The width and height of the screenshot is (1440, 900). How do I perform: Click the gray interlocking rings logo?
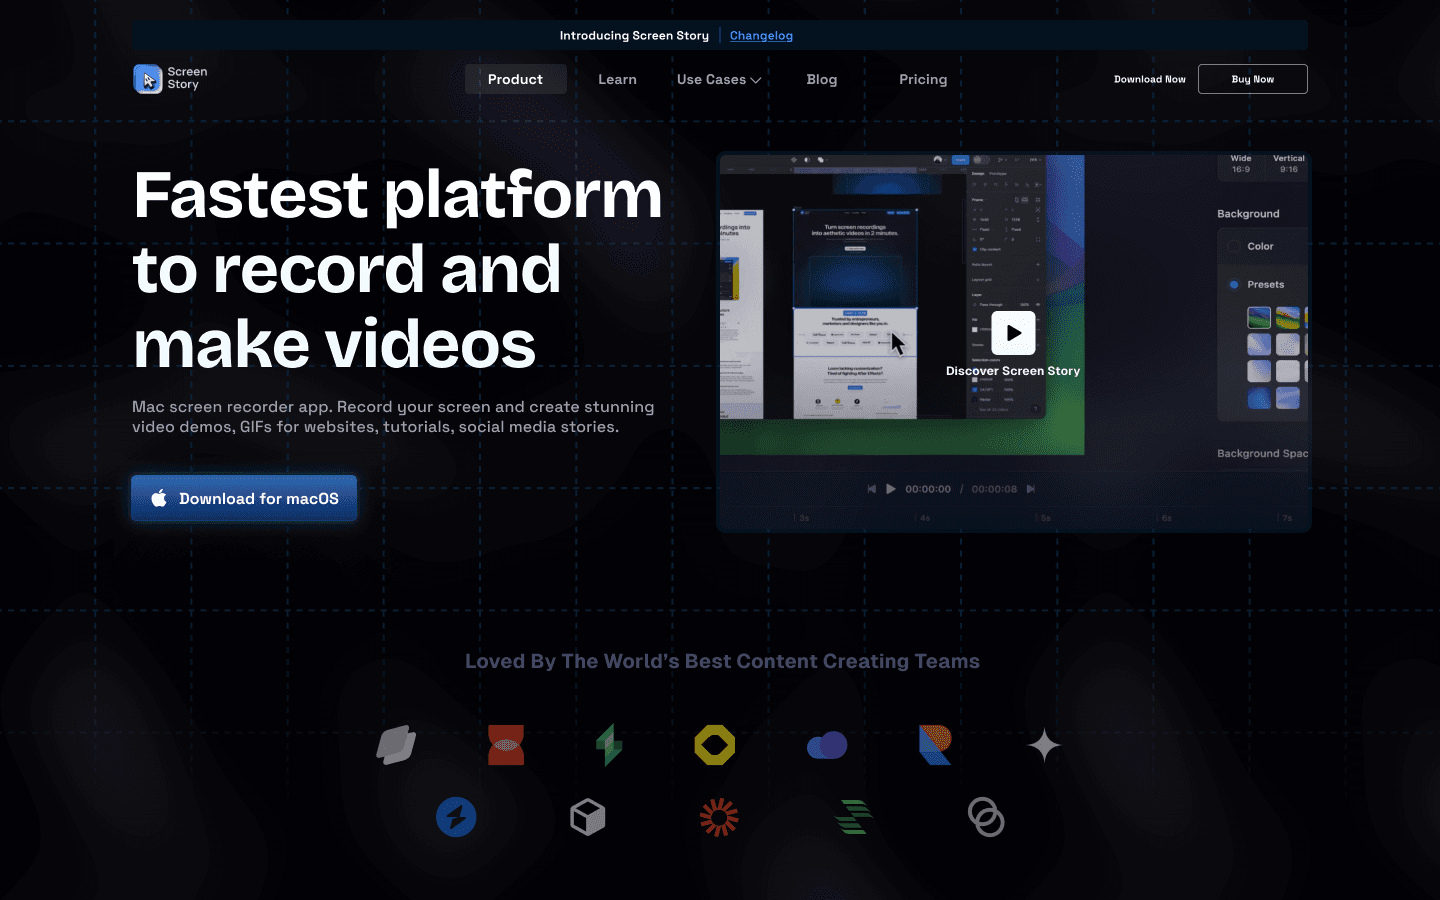click(986, 817)
